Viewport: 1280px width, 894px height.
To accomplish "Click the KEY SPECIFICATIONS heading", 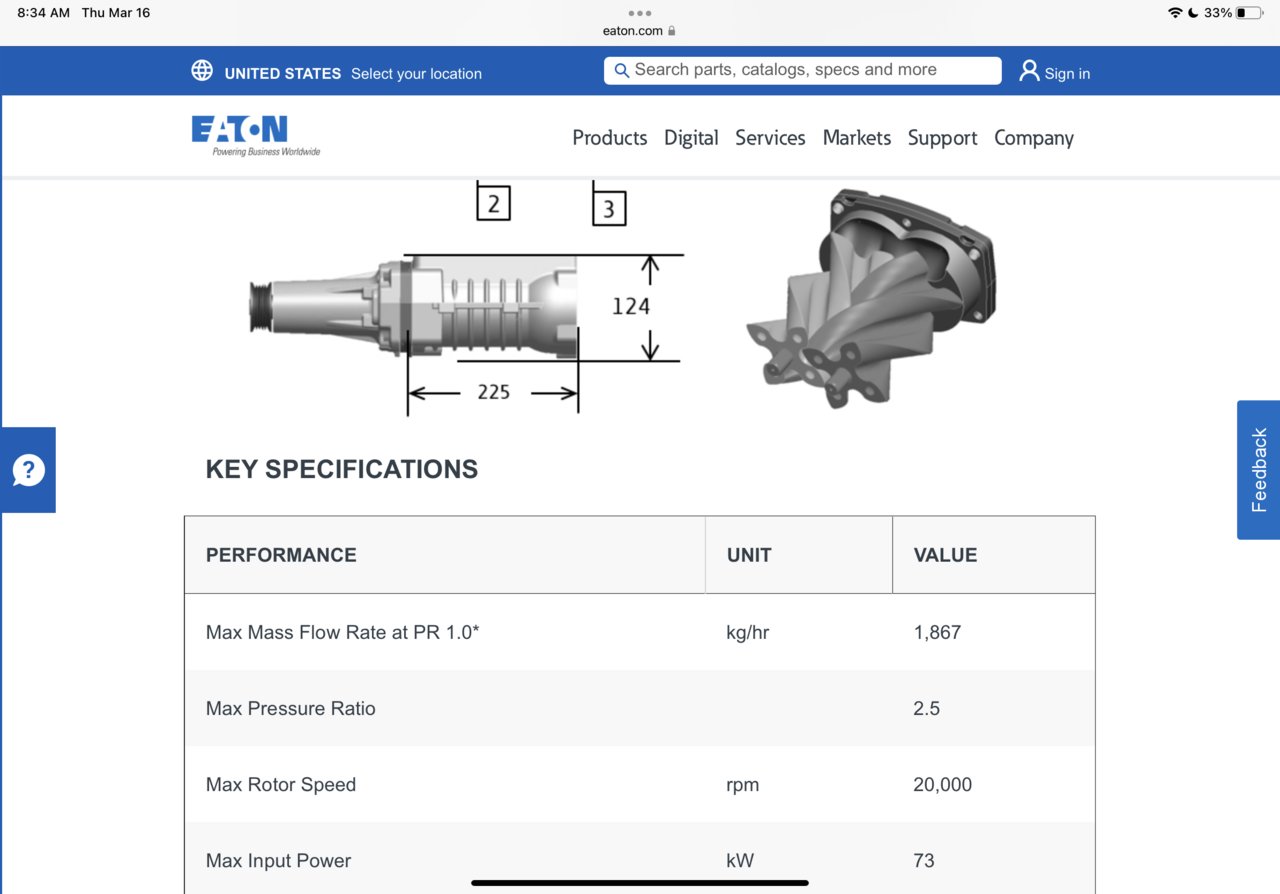I will pyautogui.click(x=342, y=469).
